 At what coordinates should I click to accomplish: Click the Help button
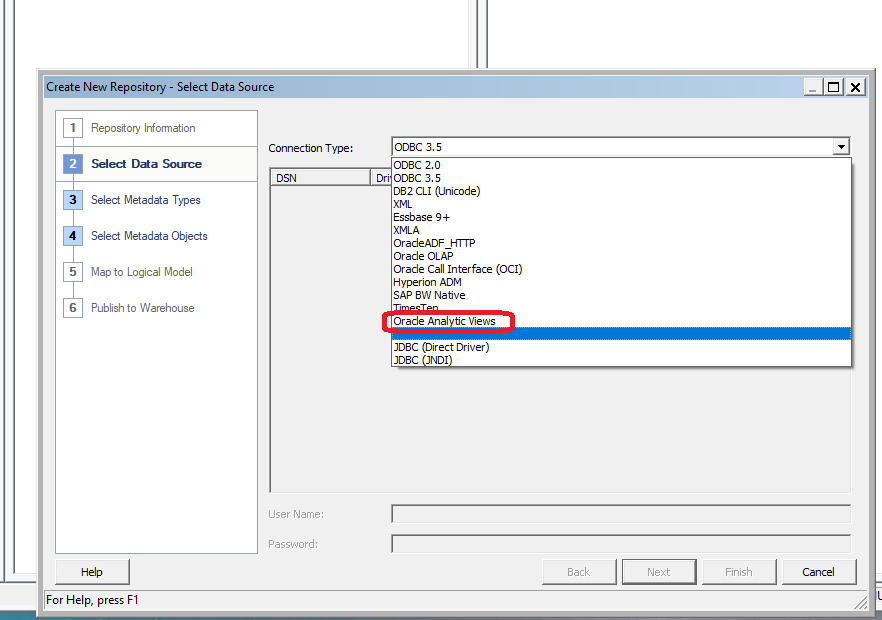(x=92, y=572)
